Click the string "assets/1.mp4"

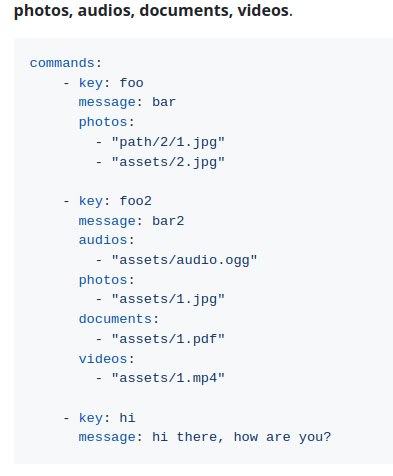click(168, 378)
